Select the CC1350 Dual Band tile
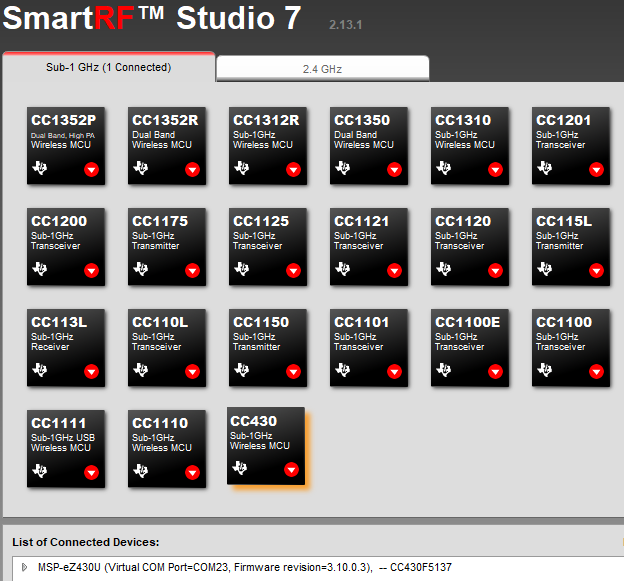Screen dimensions: 624x581 coord(369,146)
